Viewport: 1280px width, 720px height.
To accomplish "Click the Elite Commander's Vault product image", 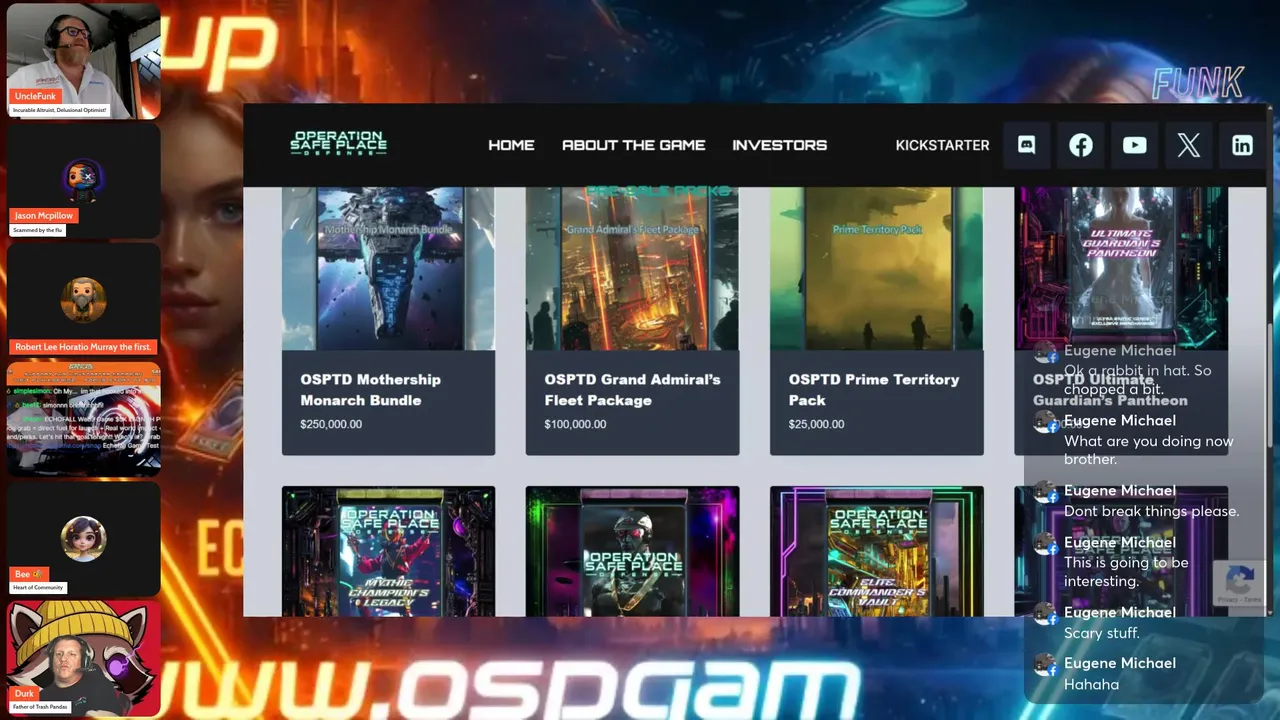I will coord(876,551).
